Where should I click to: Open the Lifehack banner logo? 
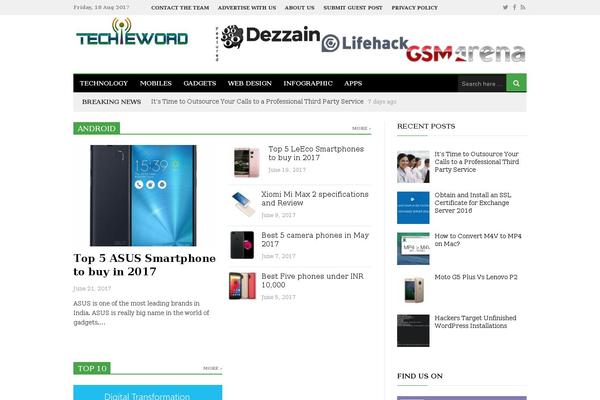(x=365, y=43)
